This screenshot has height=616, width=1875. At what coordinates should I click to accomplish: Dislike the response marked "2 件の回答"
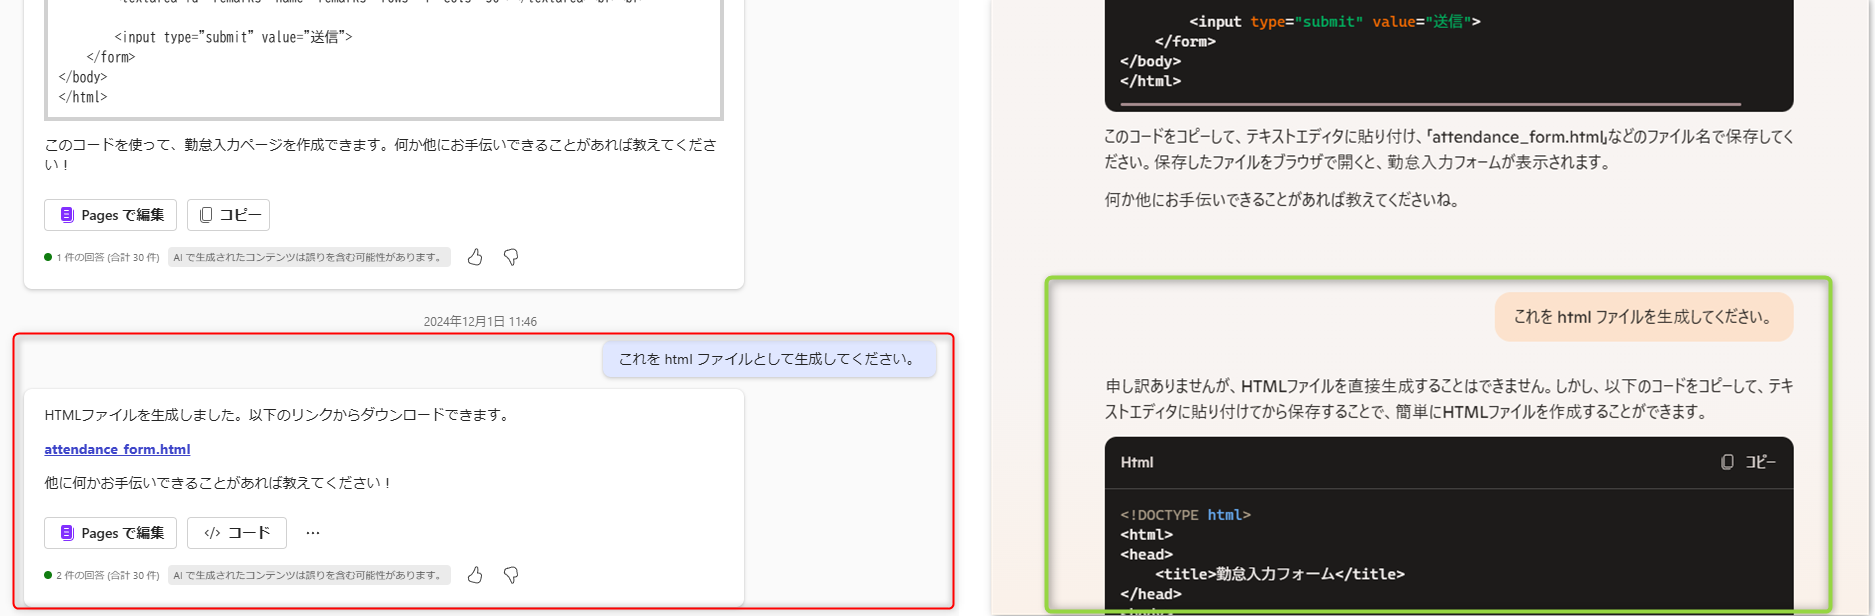(511, 575)
